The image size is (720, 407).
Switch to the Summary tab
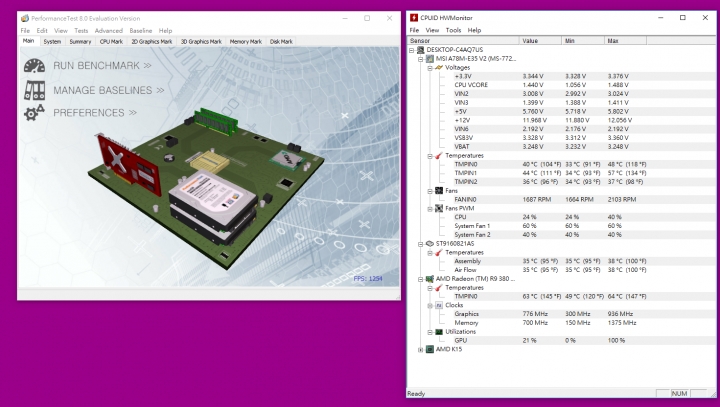pos(80,41)
